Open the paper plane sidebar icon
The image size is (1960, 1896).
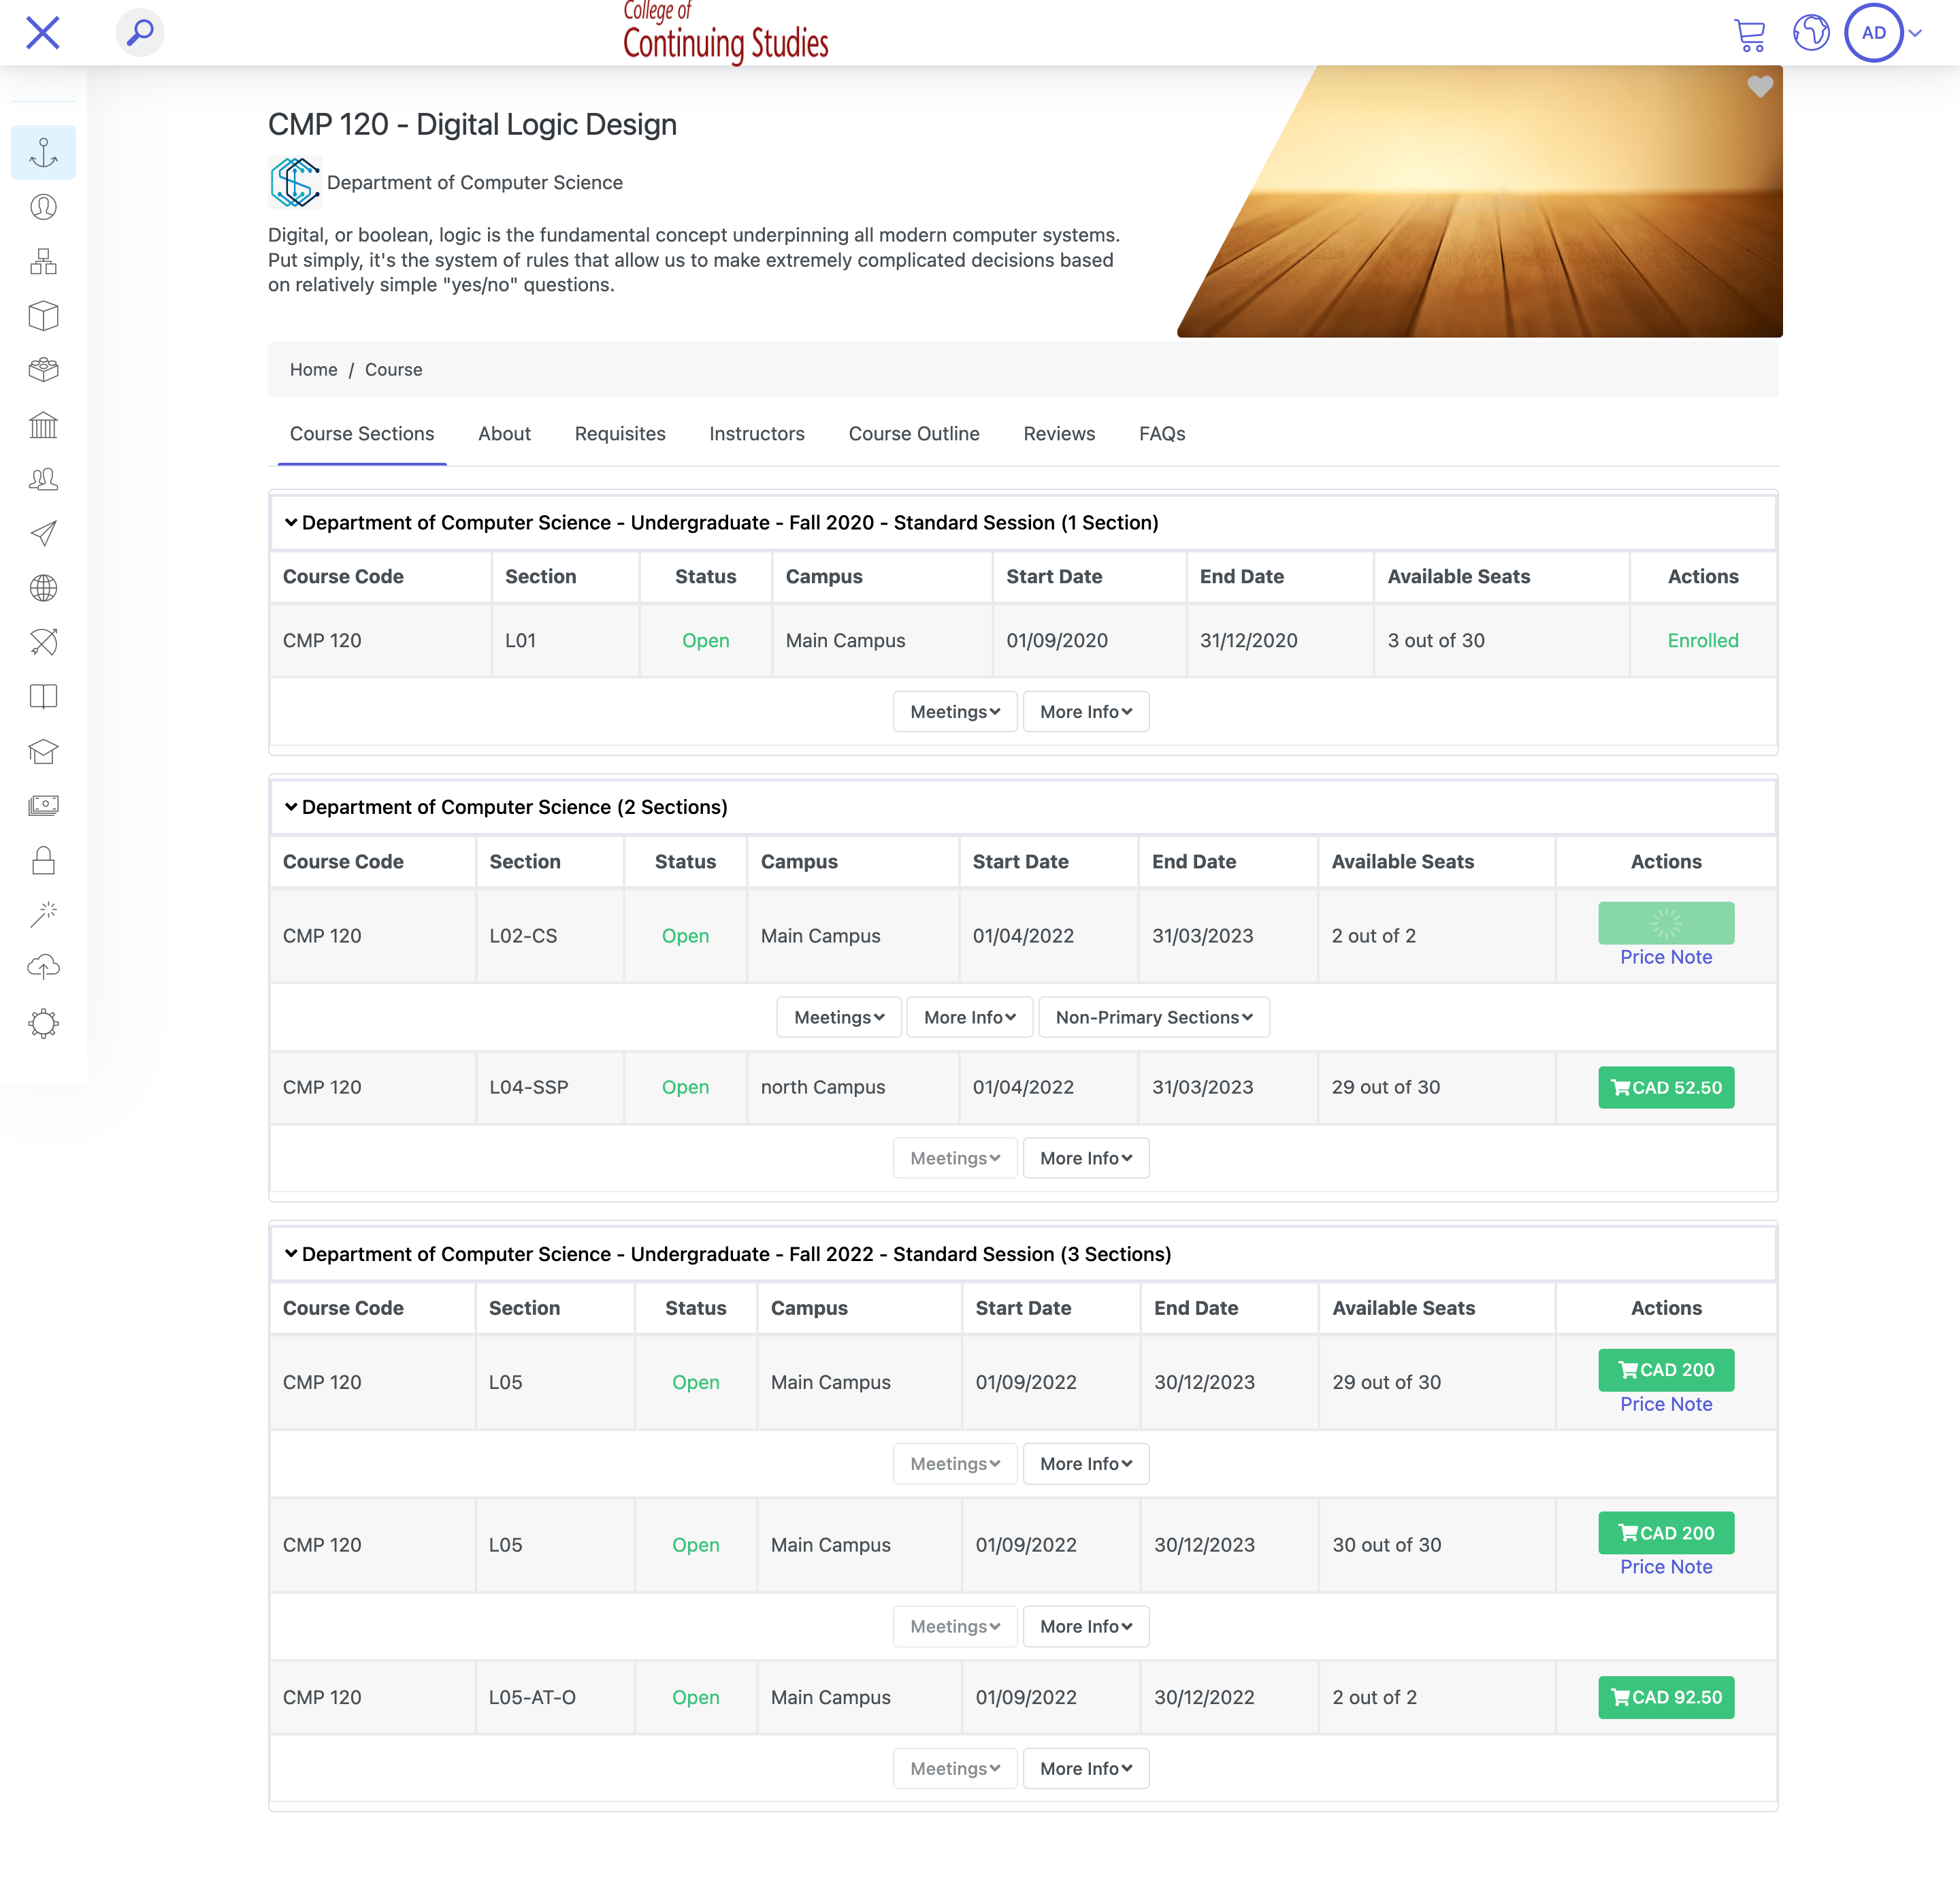coord(43,533)
